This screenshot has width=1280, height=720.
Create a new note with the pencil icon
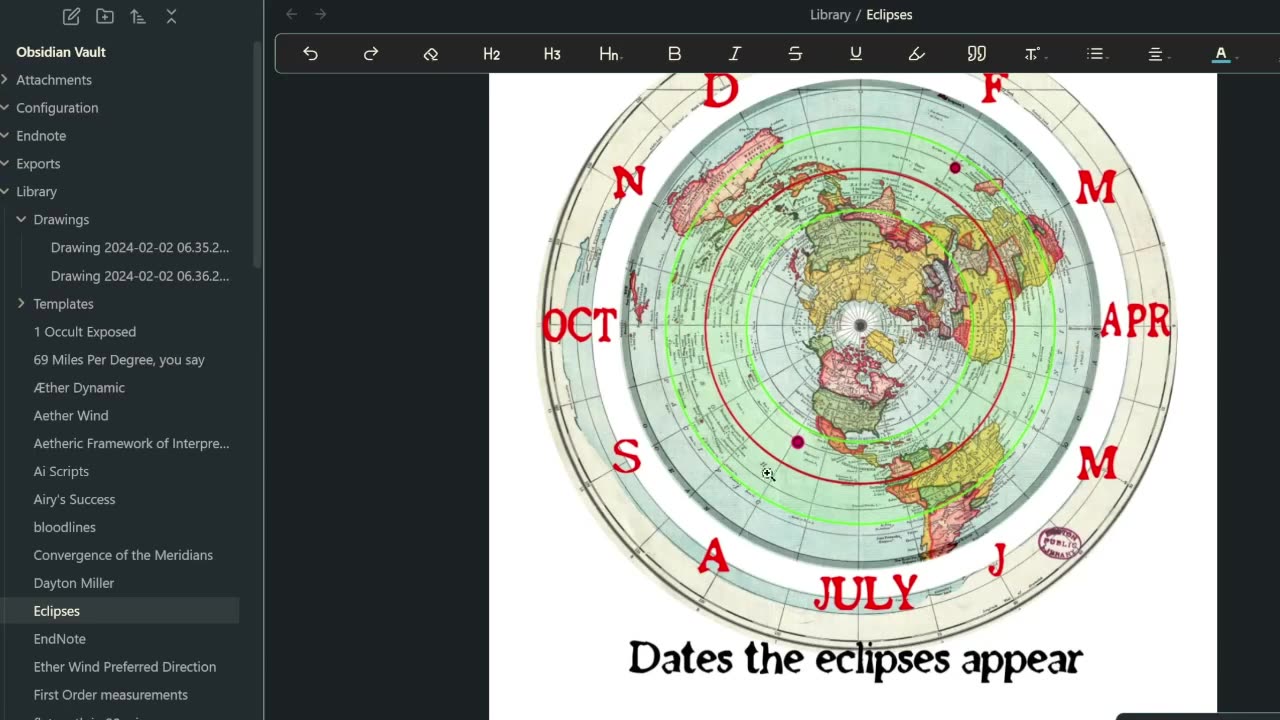[71, 16]
